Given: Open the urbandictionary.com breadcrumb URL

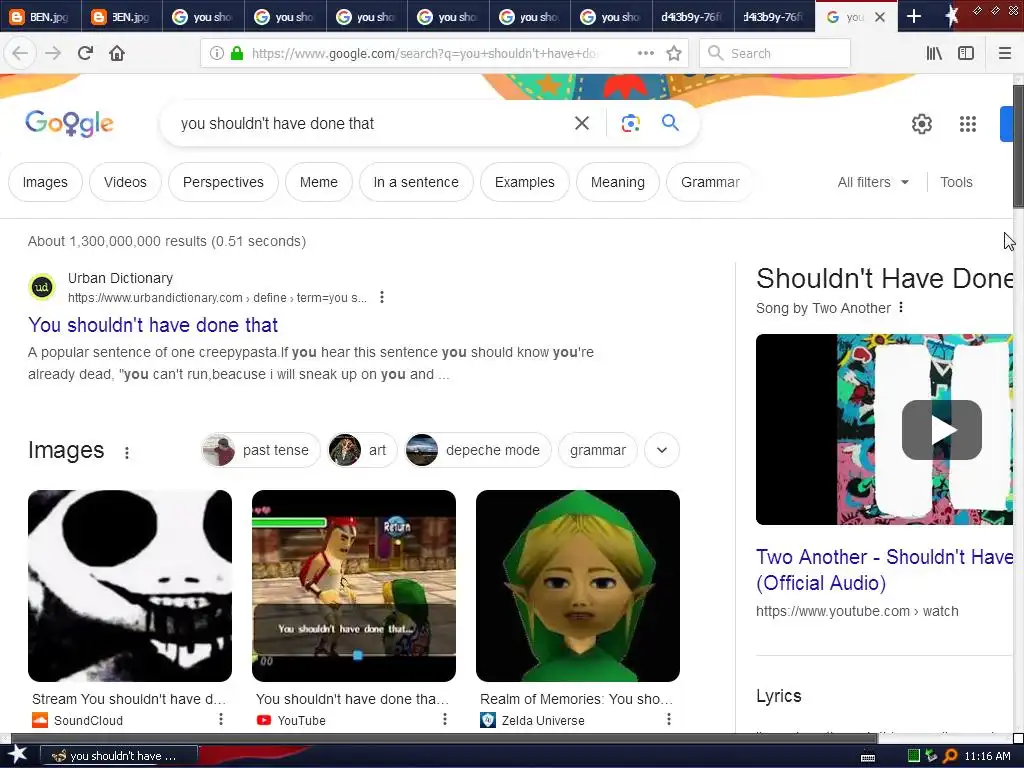Looking at the screenshot, I should pos(217,298).
